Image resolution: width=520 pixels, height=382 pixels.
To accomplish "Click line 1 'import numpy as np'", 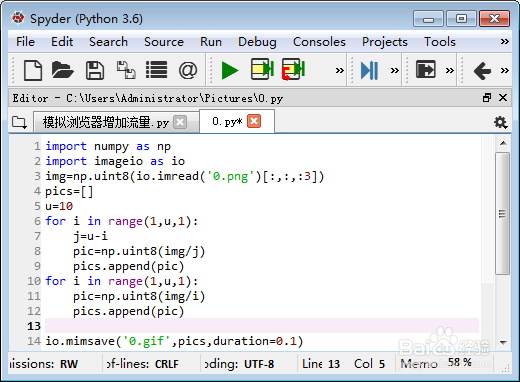I will coord(108,146).
